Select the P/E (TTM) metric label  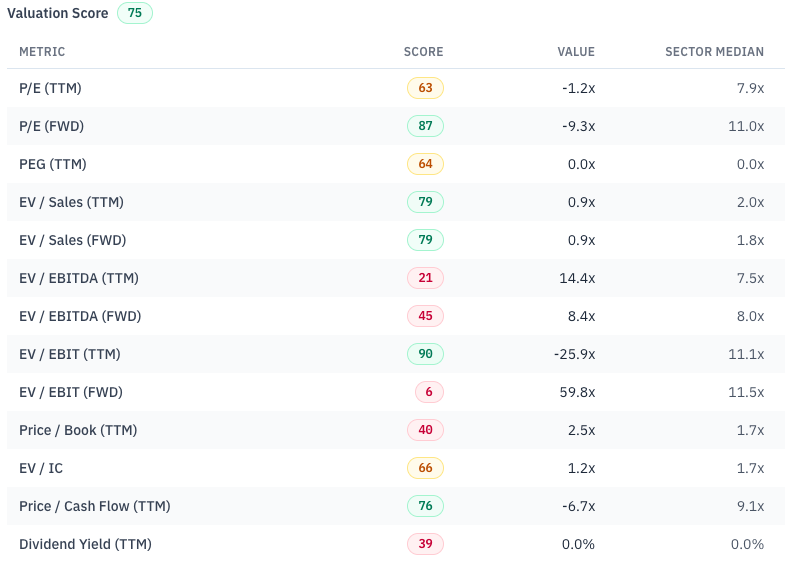click(50, 88)
